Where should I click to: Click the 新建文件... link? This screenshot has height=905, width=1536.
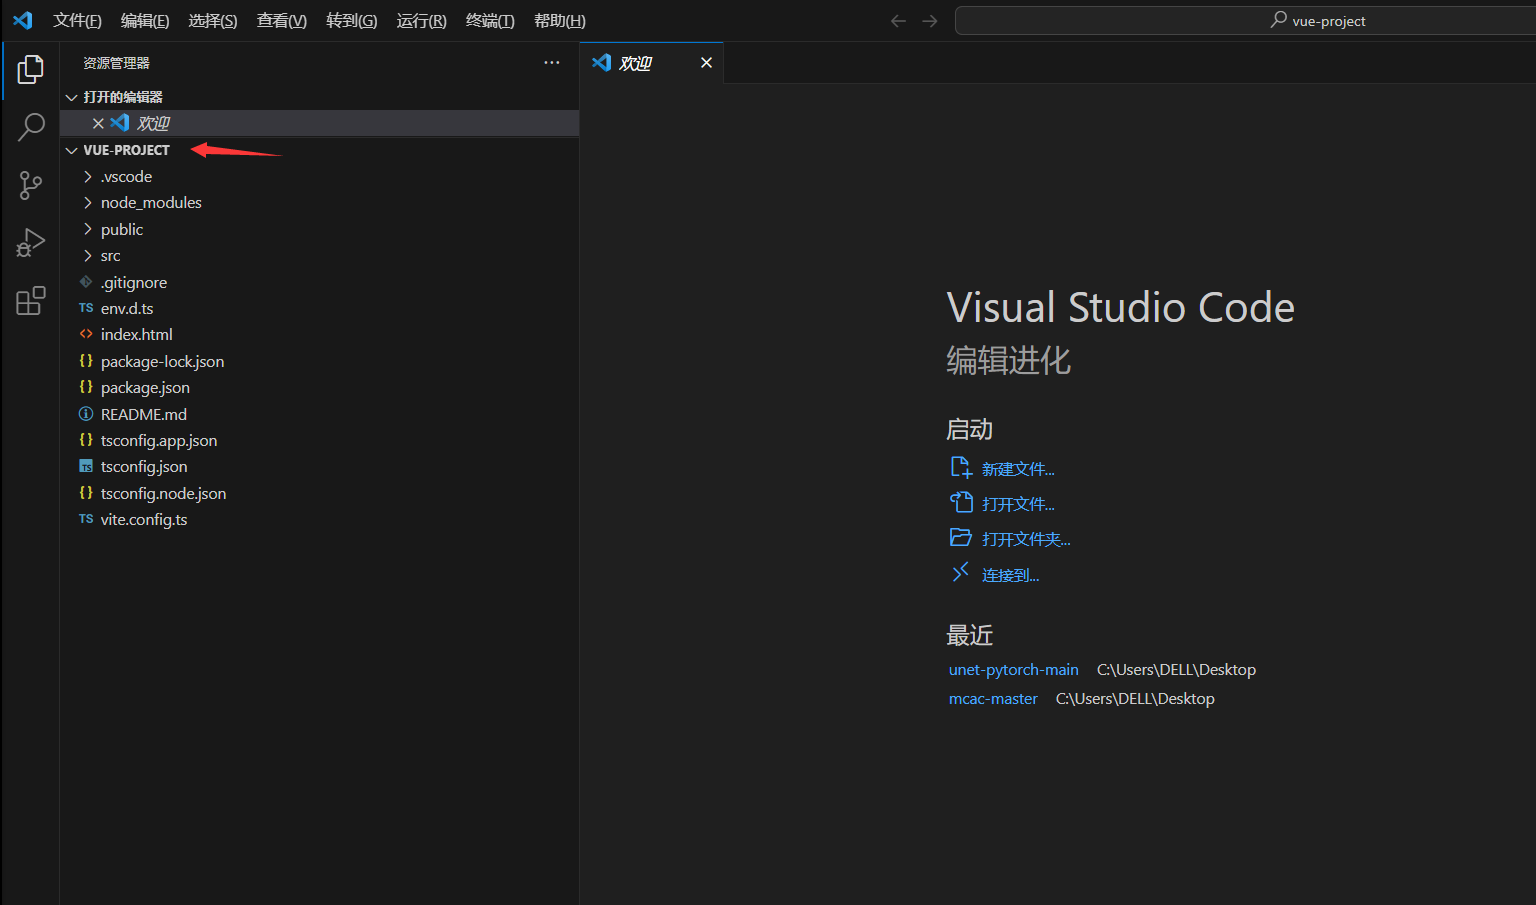(x=1018, y=469)
